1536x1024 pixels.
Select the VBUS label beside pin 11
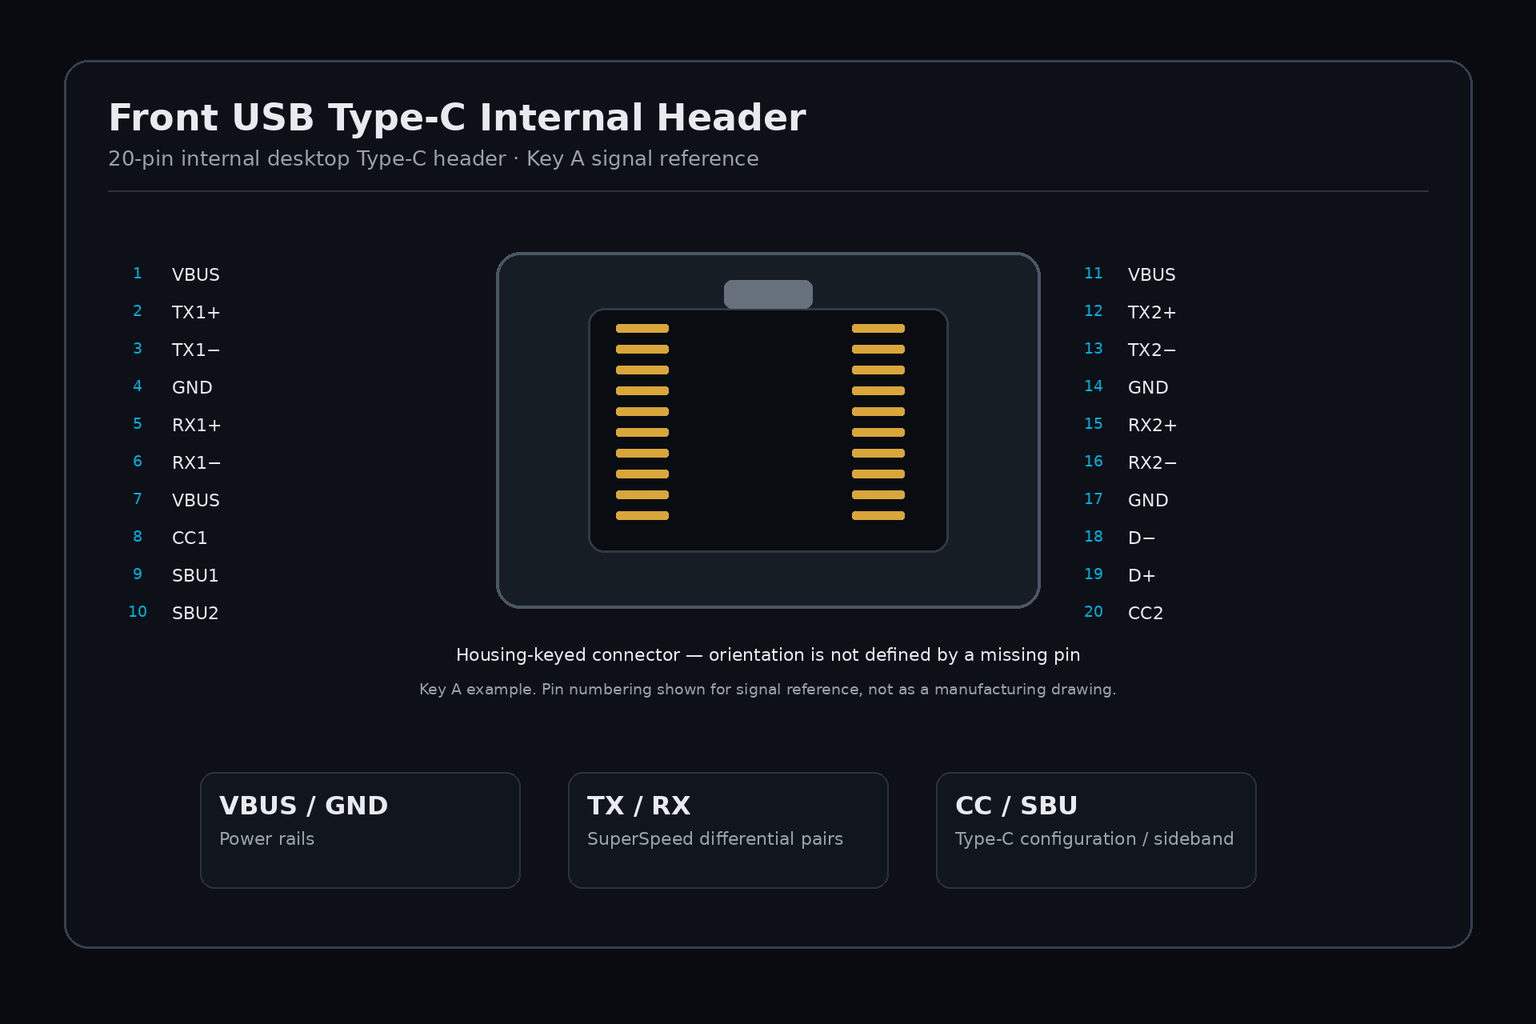1152,275
